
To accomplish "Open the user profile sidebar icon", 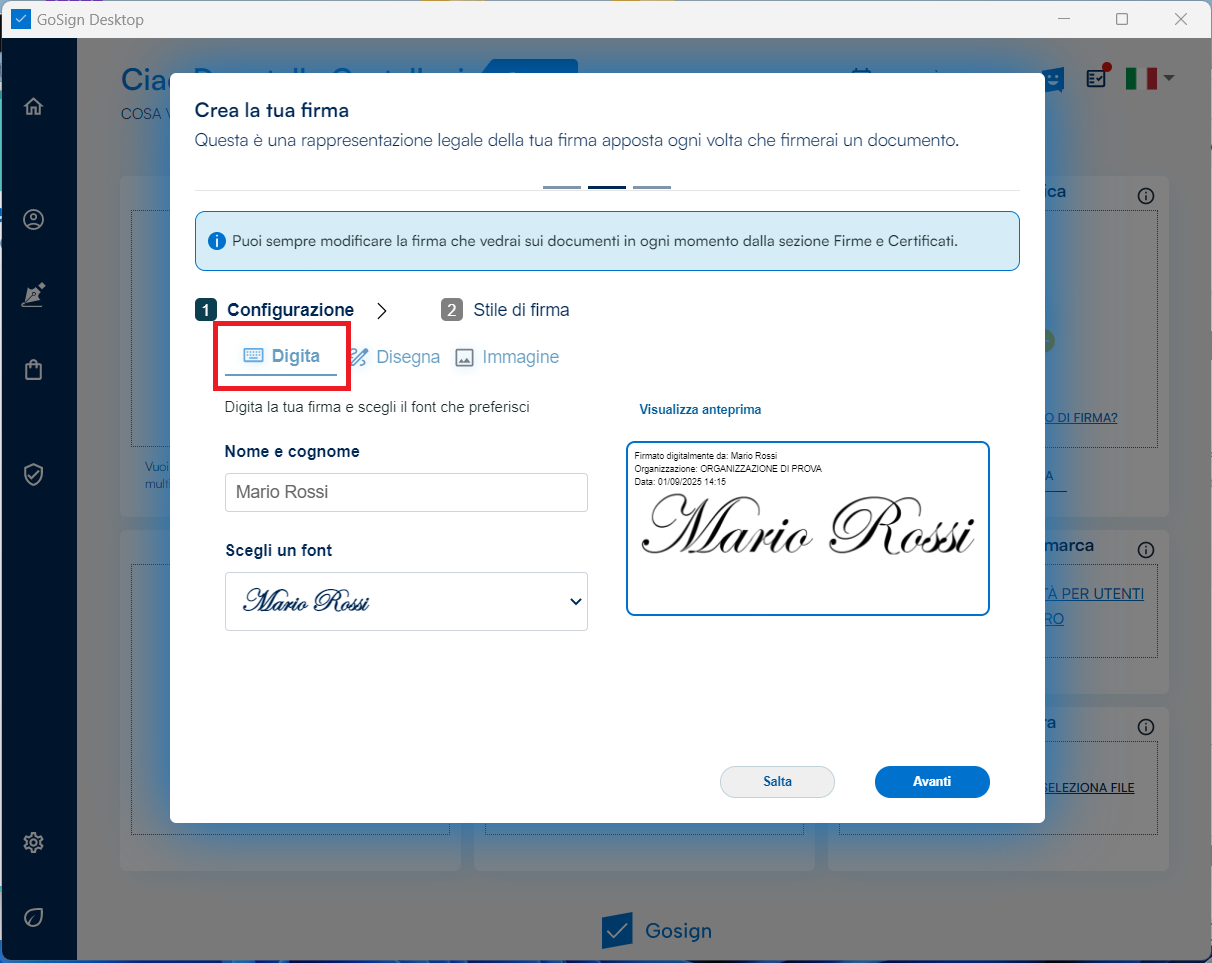I will (x=34, y=220).
